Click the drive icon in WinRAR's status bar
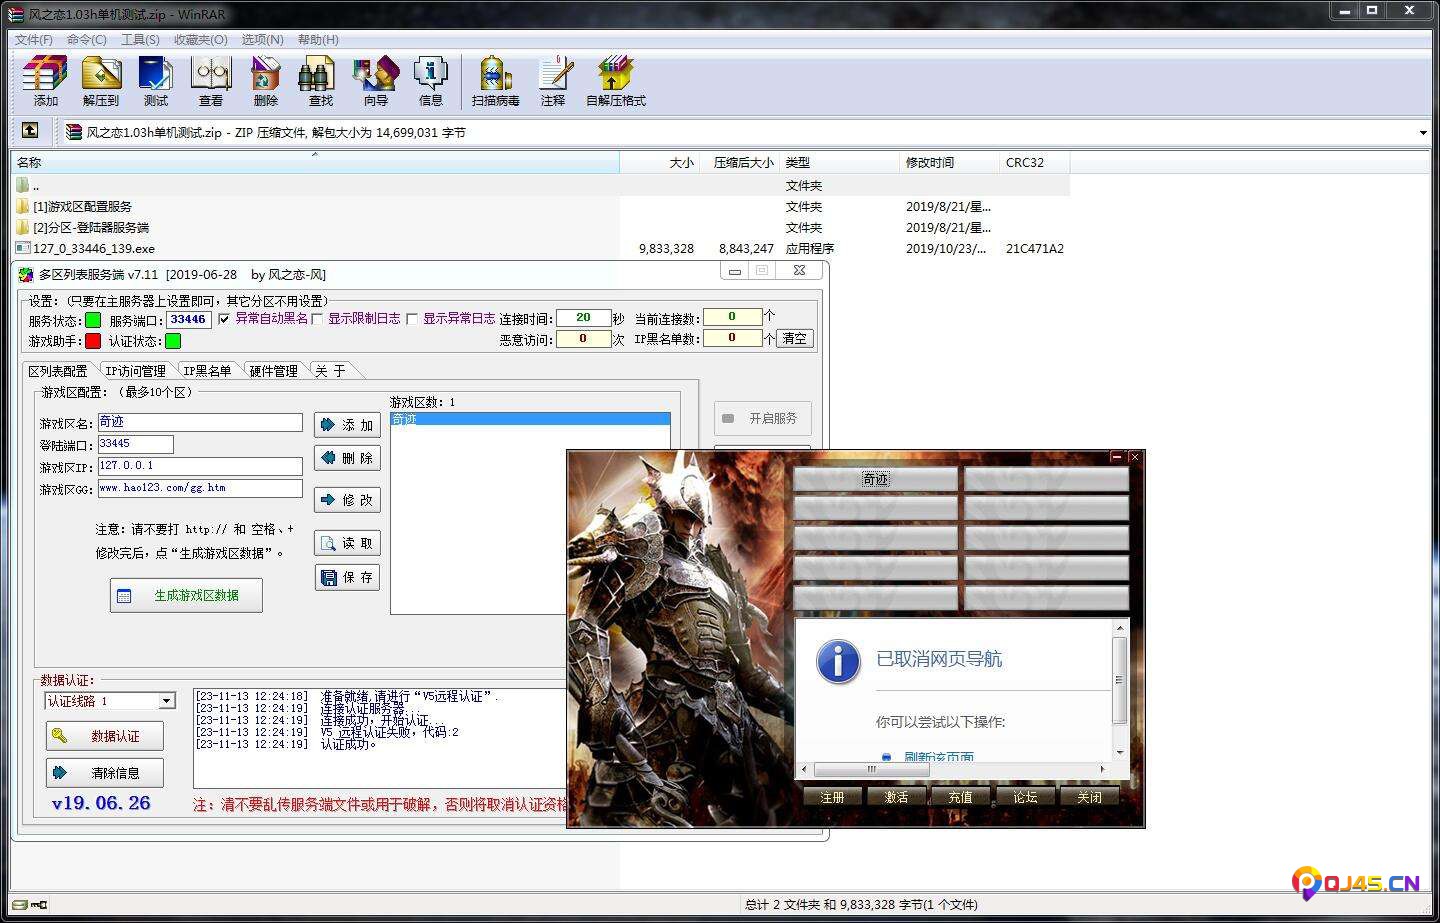 point(19,905)
